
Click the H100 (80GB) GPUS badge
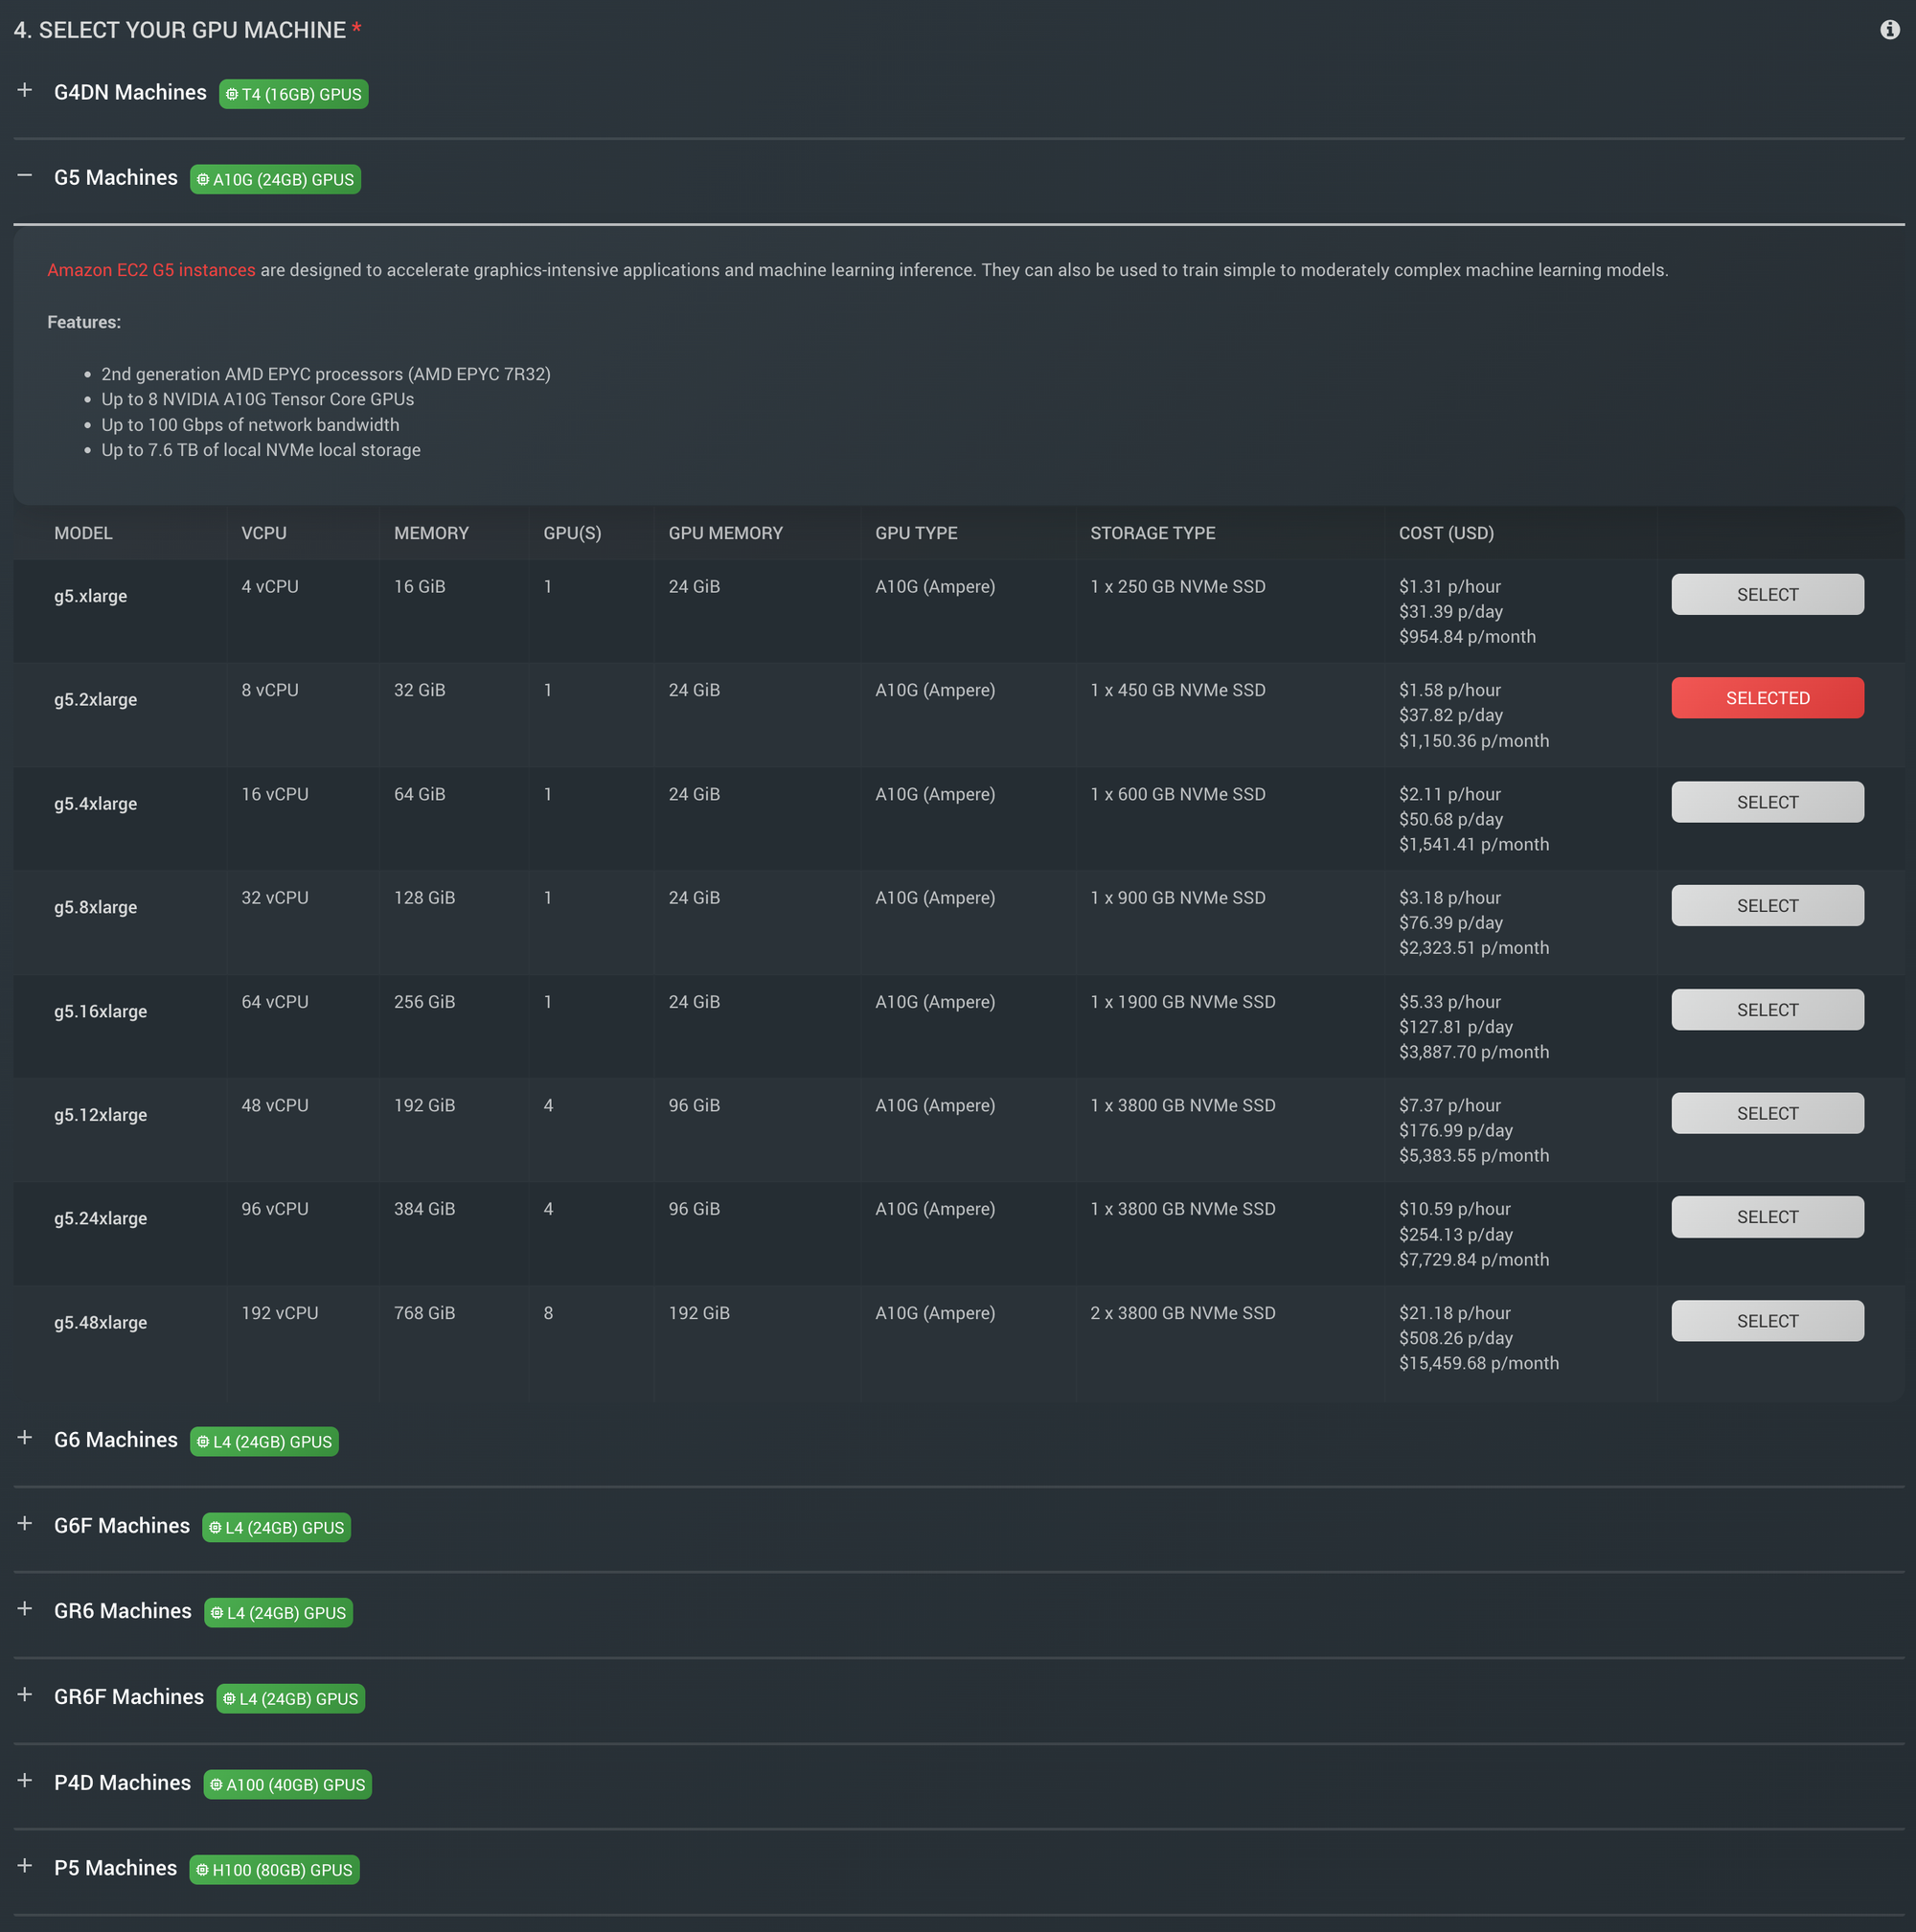[x=274, y=1870]
